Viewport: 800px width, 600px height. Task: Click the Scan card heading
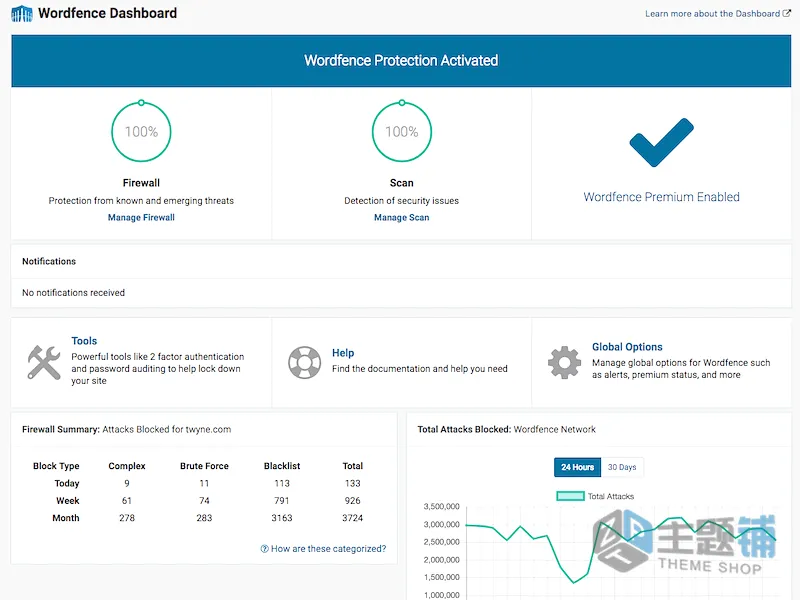click(402, 183)
